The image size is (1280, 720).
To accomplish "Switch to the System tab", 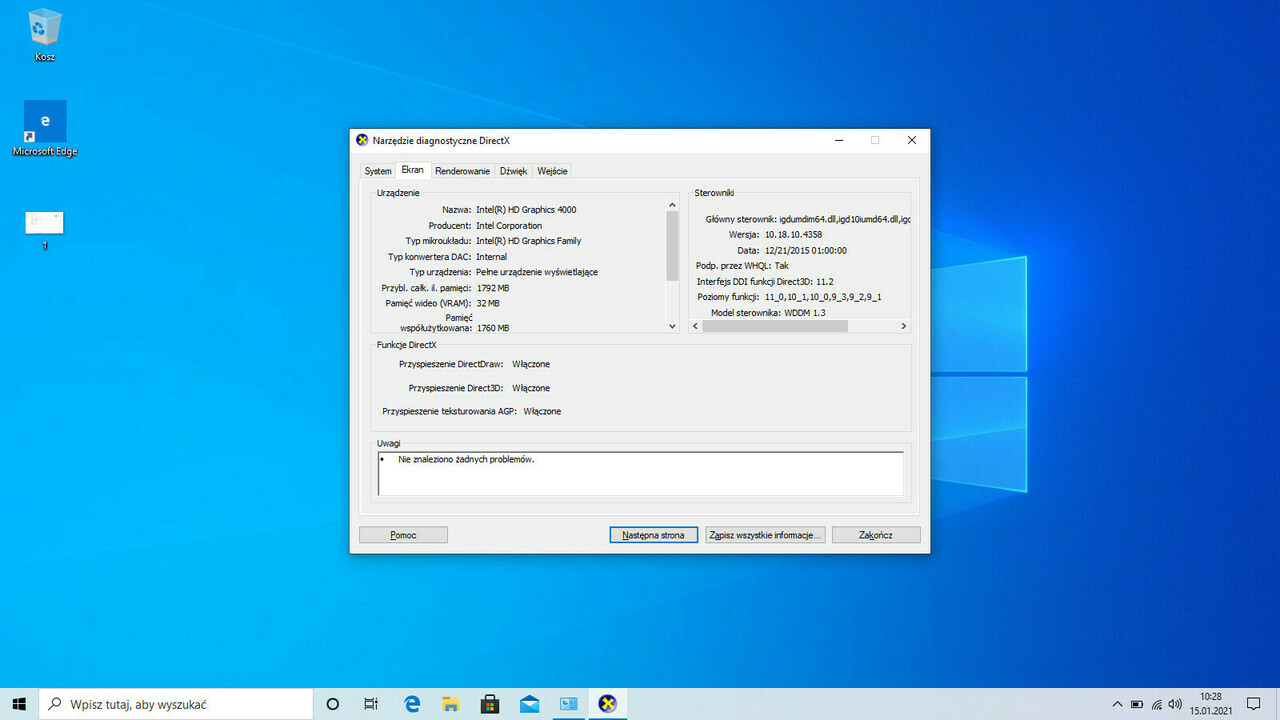I will 378,171.
